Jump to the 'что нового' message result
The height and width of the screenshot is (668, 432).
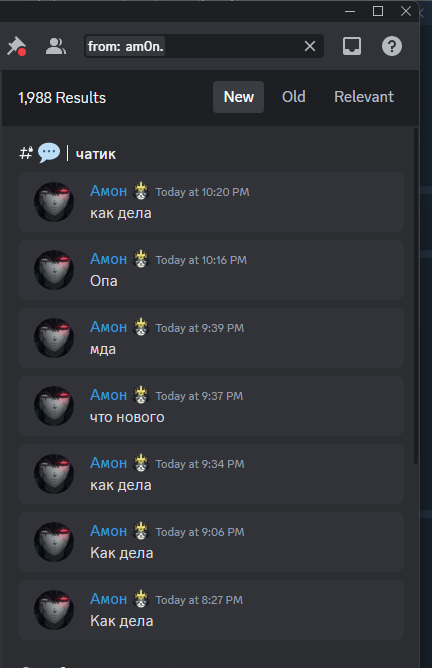coord(211,406)
